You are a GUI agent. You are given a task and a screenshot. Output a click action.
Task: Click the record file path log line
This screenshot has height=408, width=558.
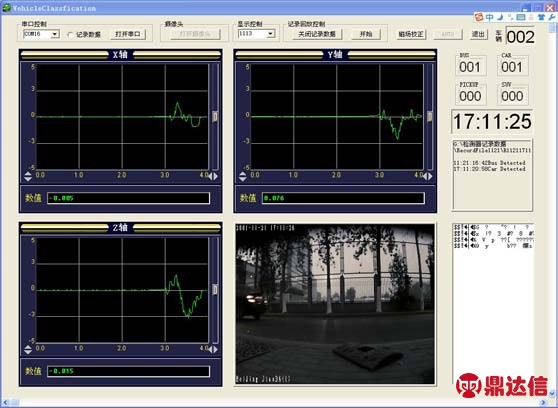[x=492, y=147]
